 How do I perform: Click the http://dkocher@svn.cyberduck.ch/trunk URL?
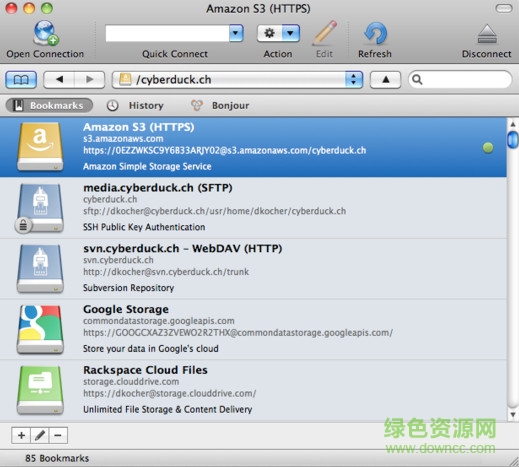[166, 272]
